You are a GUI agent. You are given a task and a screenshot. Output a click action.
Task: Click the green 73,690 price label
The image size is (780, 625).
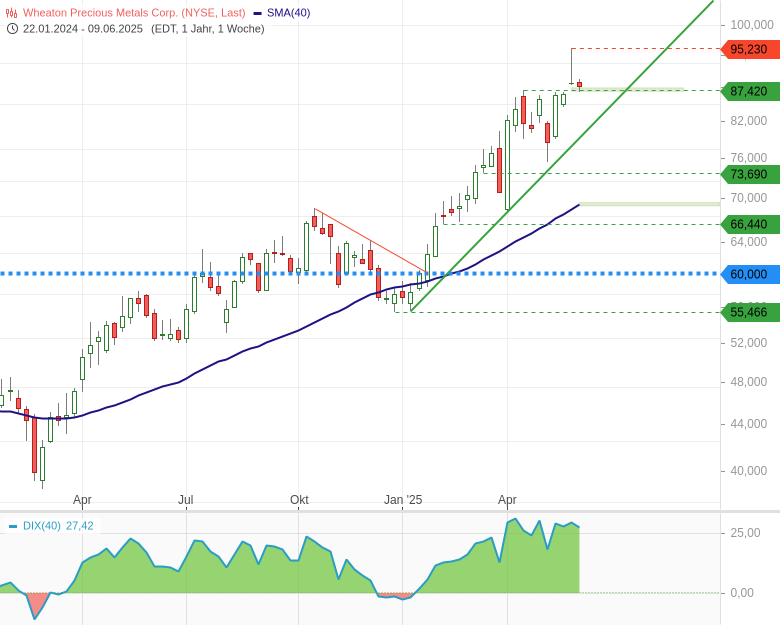751,174
